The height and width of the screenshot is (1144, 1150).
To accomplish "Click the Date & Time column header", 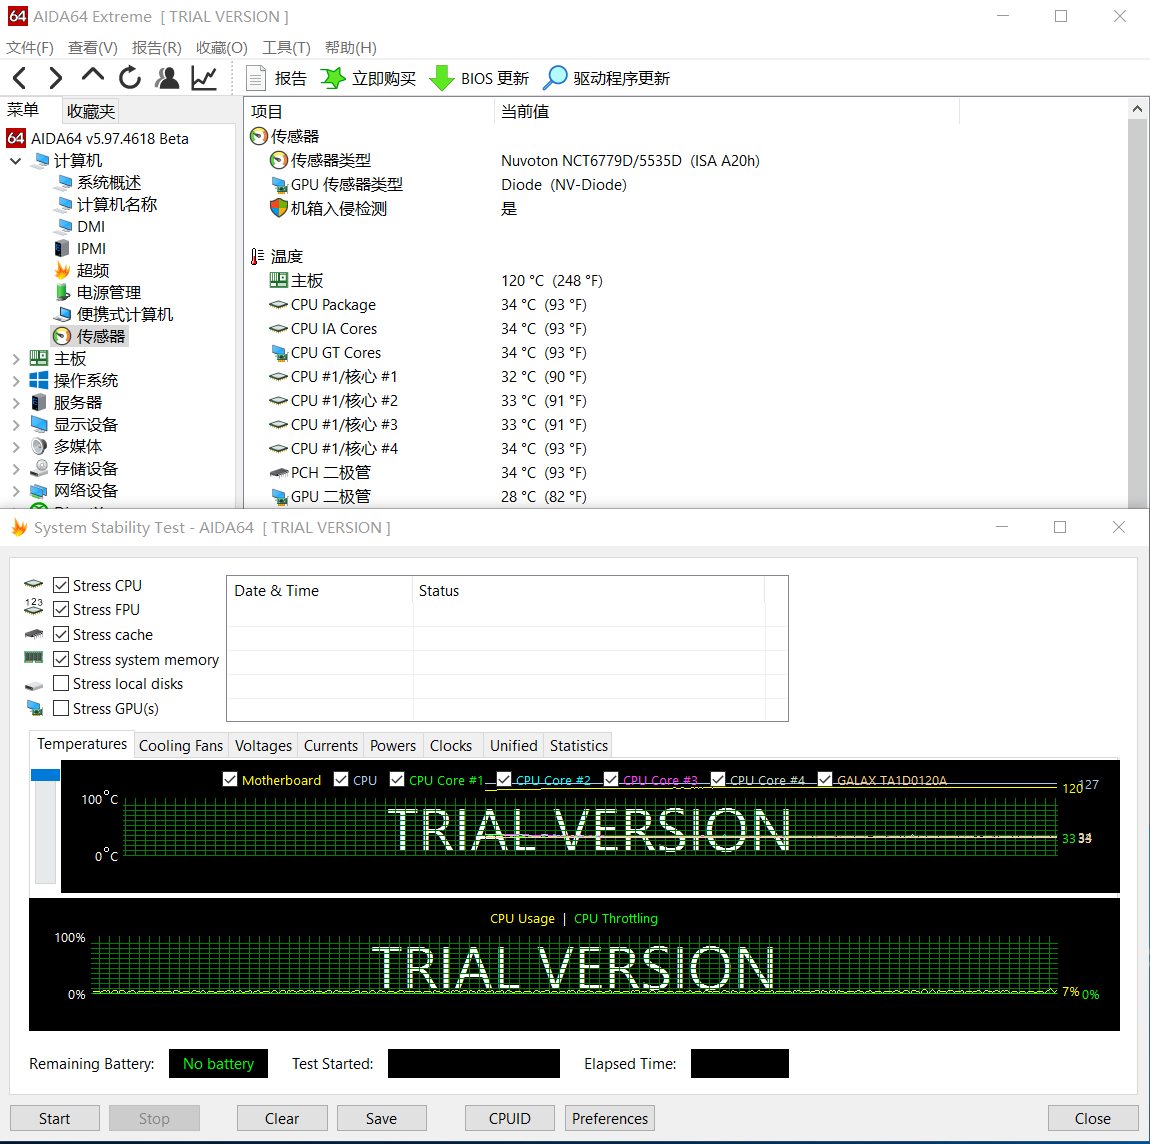I will click(x=320, y=590).
